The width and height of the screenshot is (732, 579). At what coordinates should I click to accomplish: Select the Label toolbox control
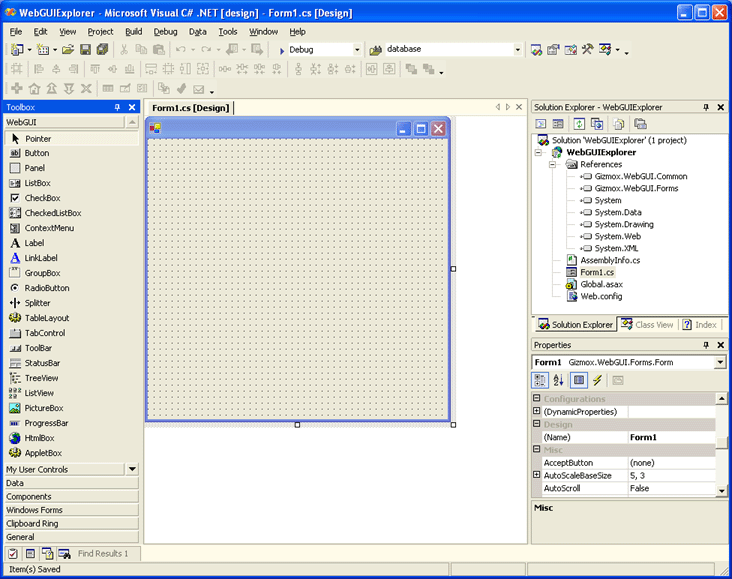(x=71, y=243)
